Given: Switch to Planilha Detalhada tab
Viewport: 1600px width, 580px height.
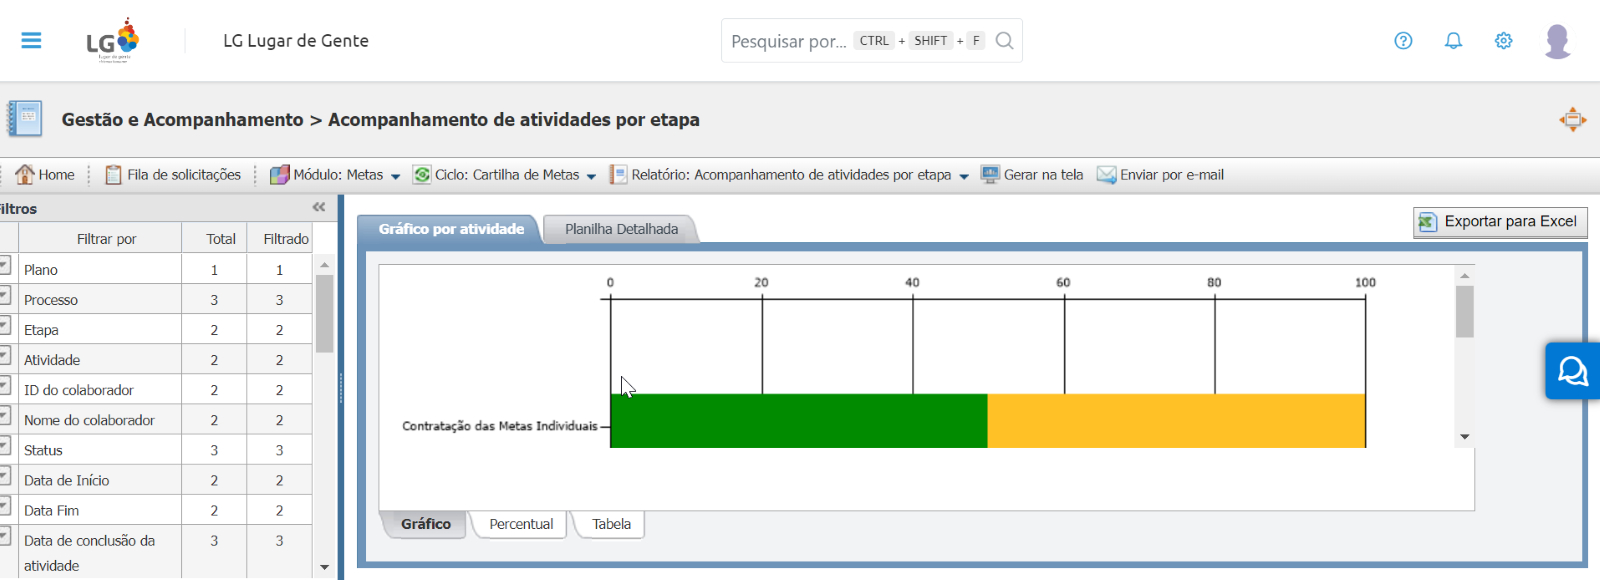Looking at the screenshot, I should pyautogui.click(x=621, y=229).
